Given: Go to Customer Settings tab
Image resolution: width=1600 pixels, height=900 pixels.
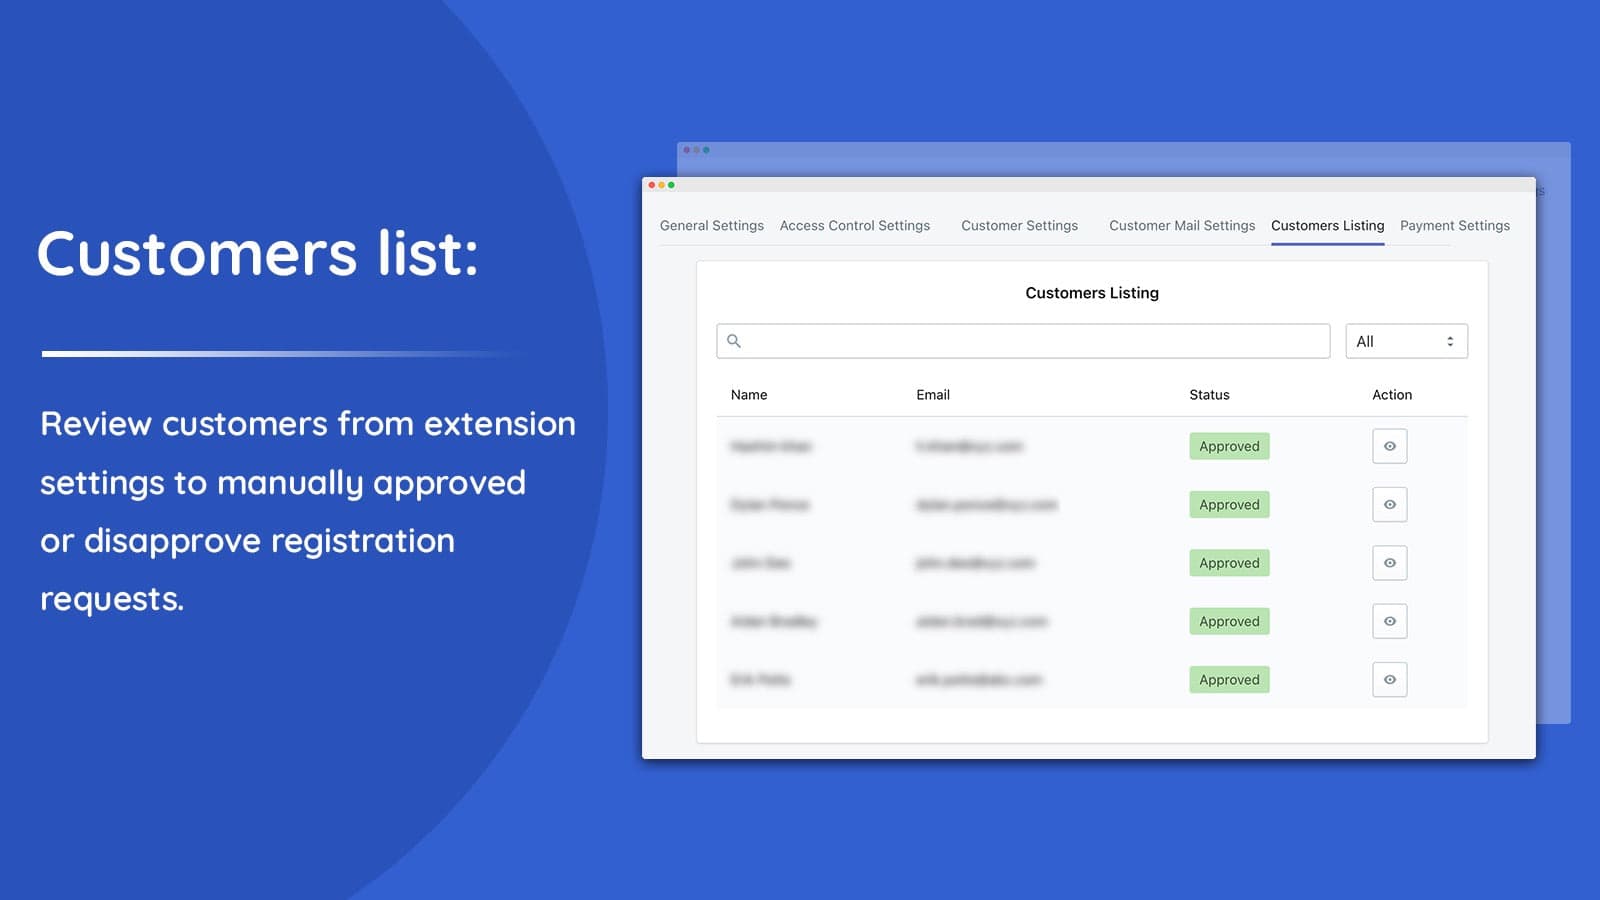Looking at the screenshot, I should point(1019,226).
